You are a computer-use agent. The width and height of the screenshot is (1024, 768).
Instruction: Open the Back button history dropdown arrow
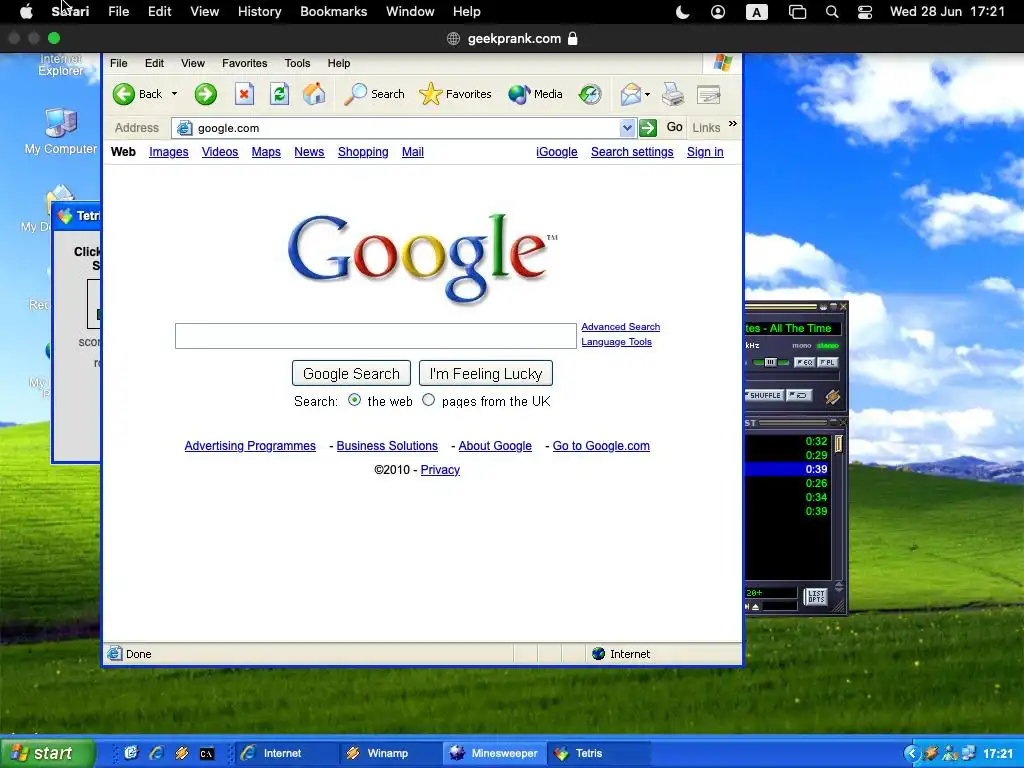[x=174, y=94]
